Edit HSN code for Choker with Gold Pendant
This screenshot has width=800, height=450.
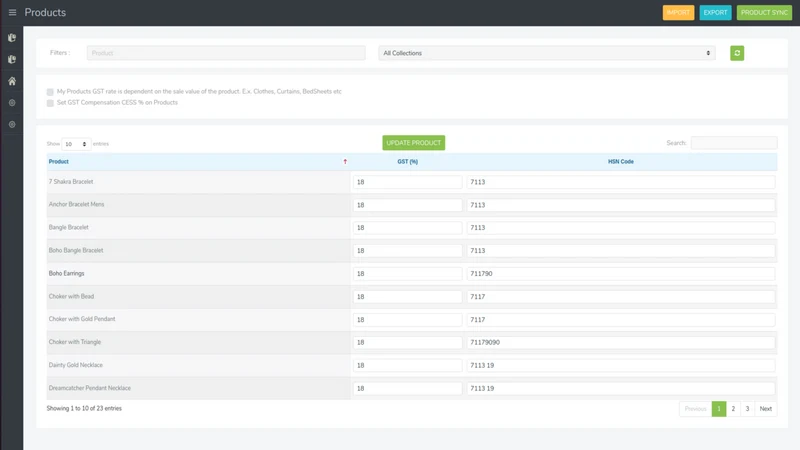620,319
